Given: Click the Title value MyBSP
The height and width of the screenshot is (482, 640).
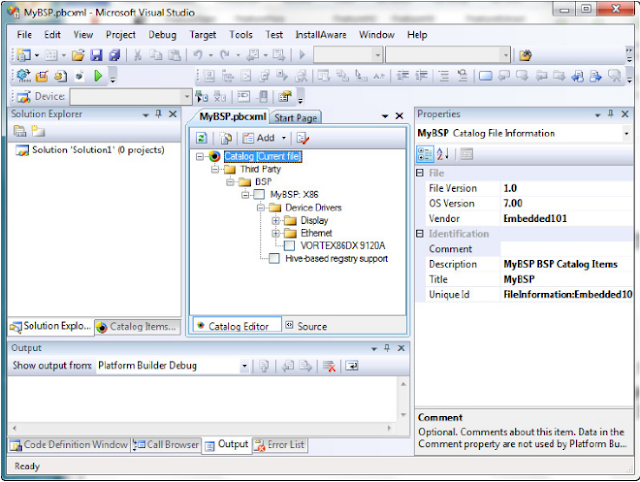Looking at the screenshot, I should click(519, 280).
